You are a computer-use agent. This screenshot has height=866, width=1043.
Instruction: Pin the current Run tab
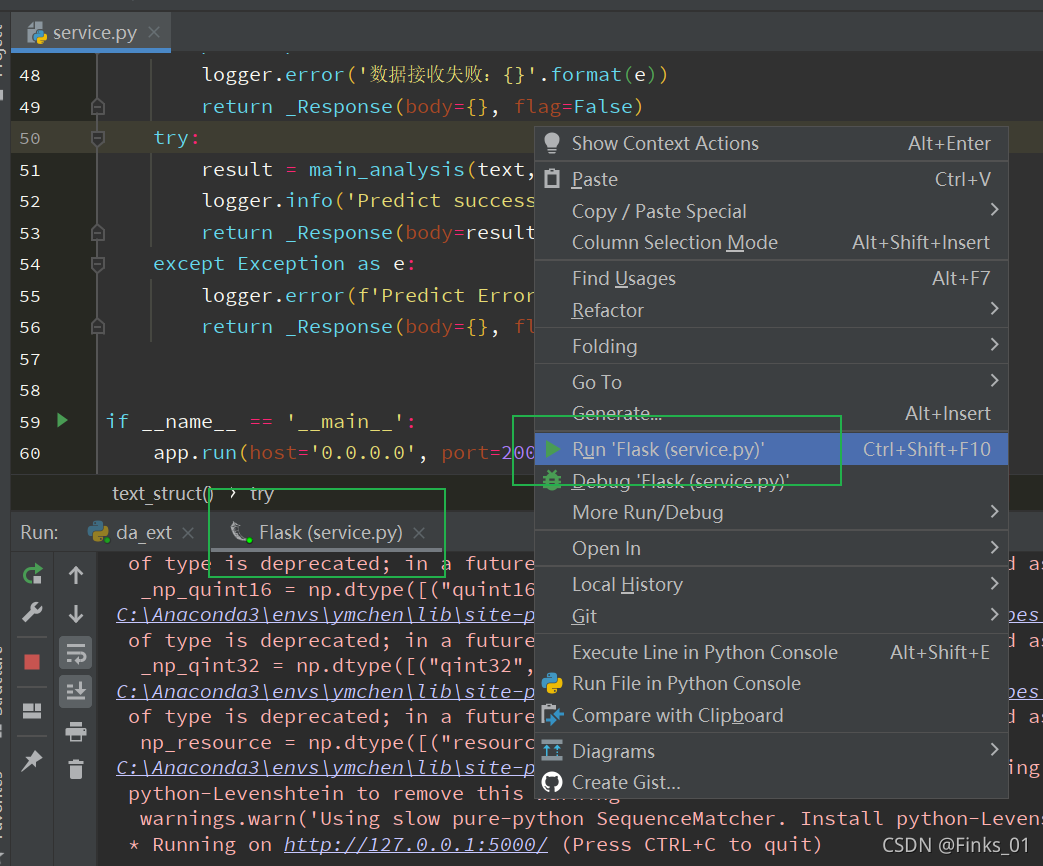32,760
